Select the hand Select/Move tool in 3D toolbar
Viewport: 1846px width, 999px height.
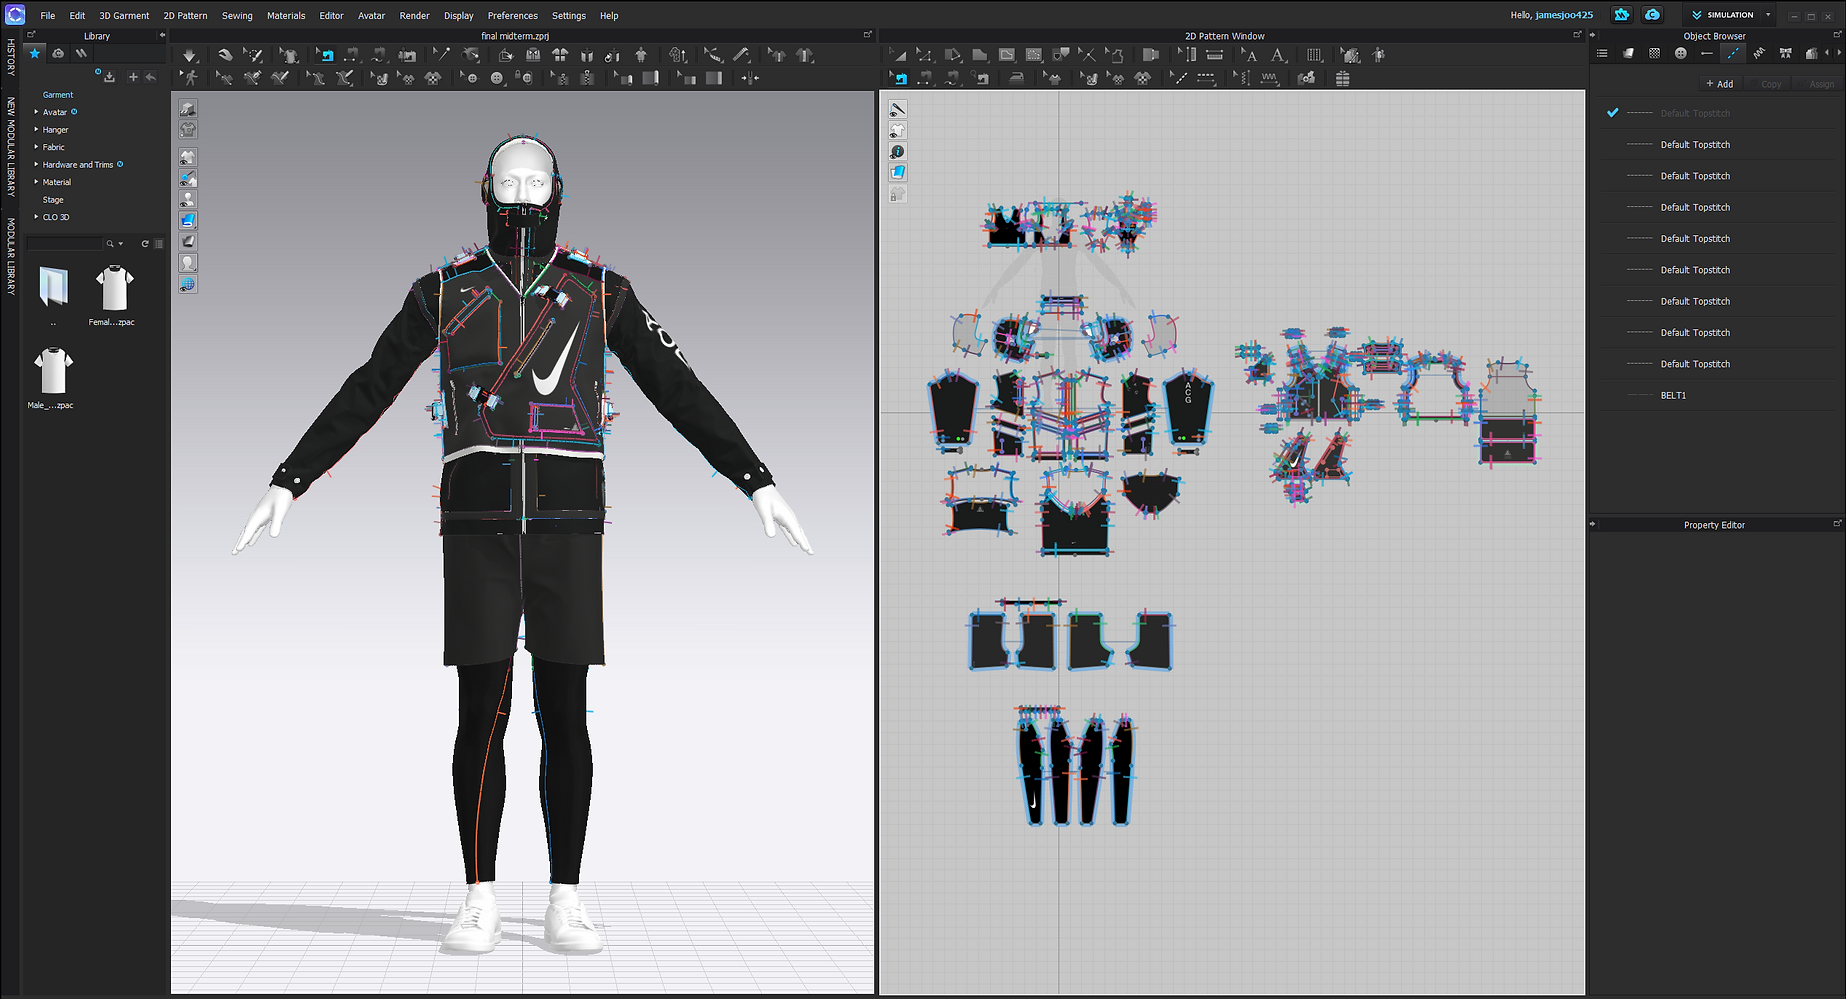pos(225,56)
